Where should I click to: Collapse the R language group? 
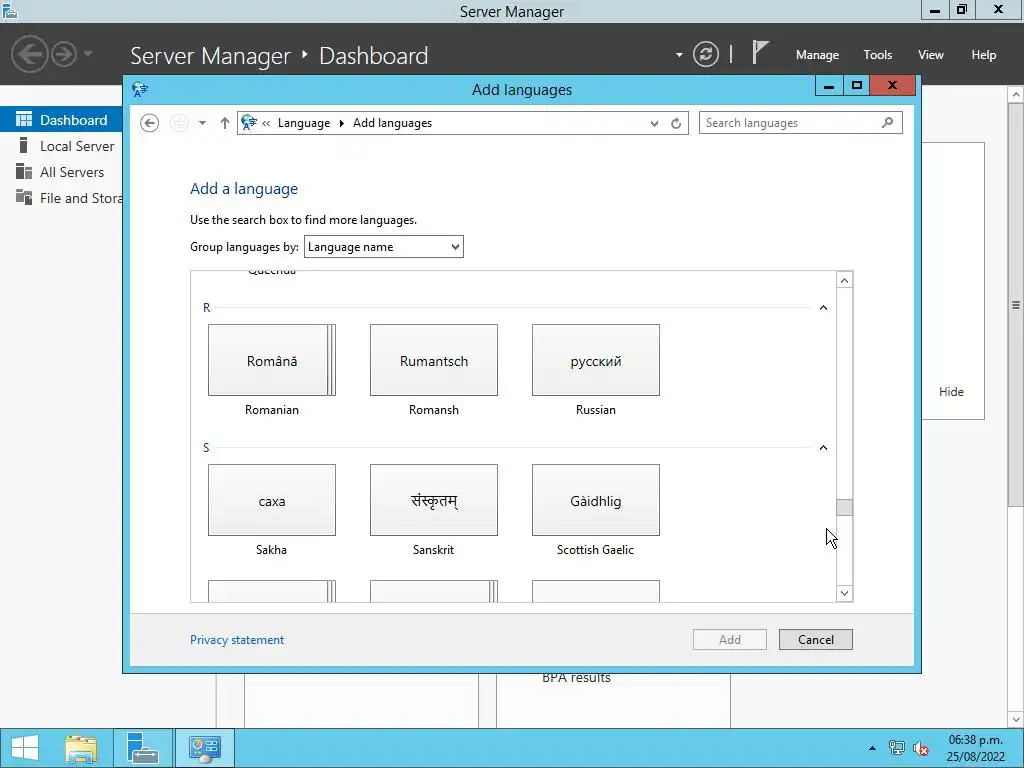824,308
